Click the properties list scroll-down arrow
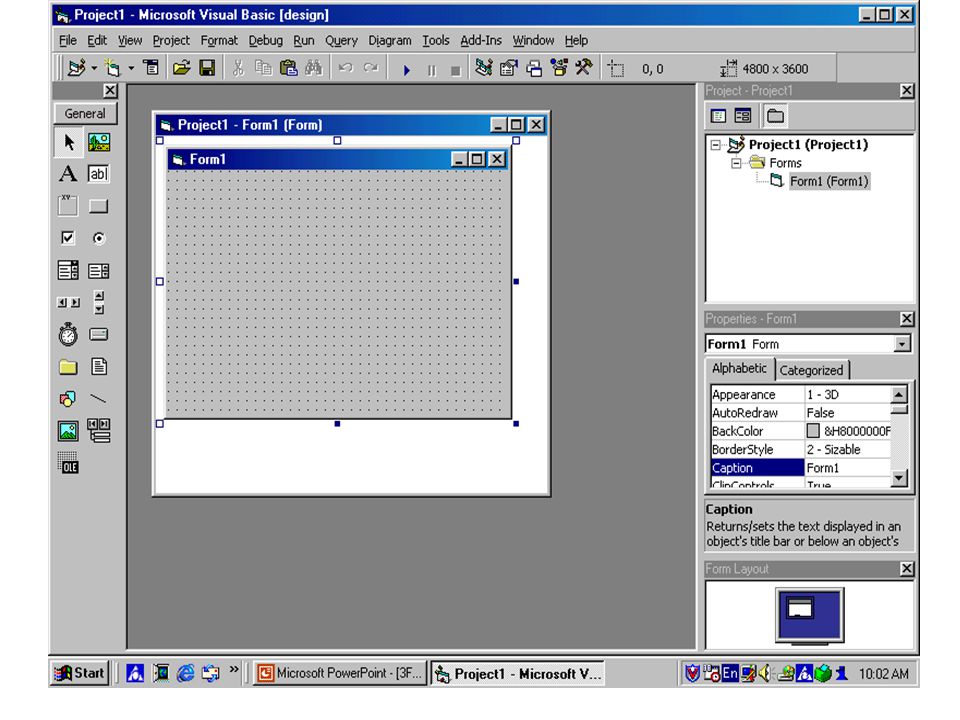960x720 pixels. click(899, 478)
